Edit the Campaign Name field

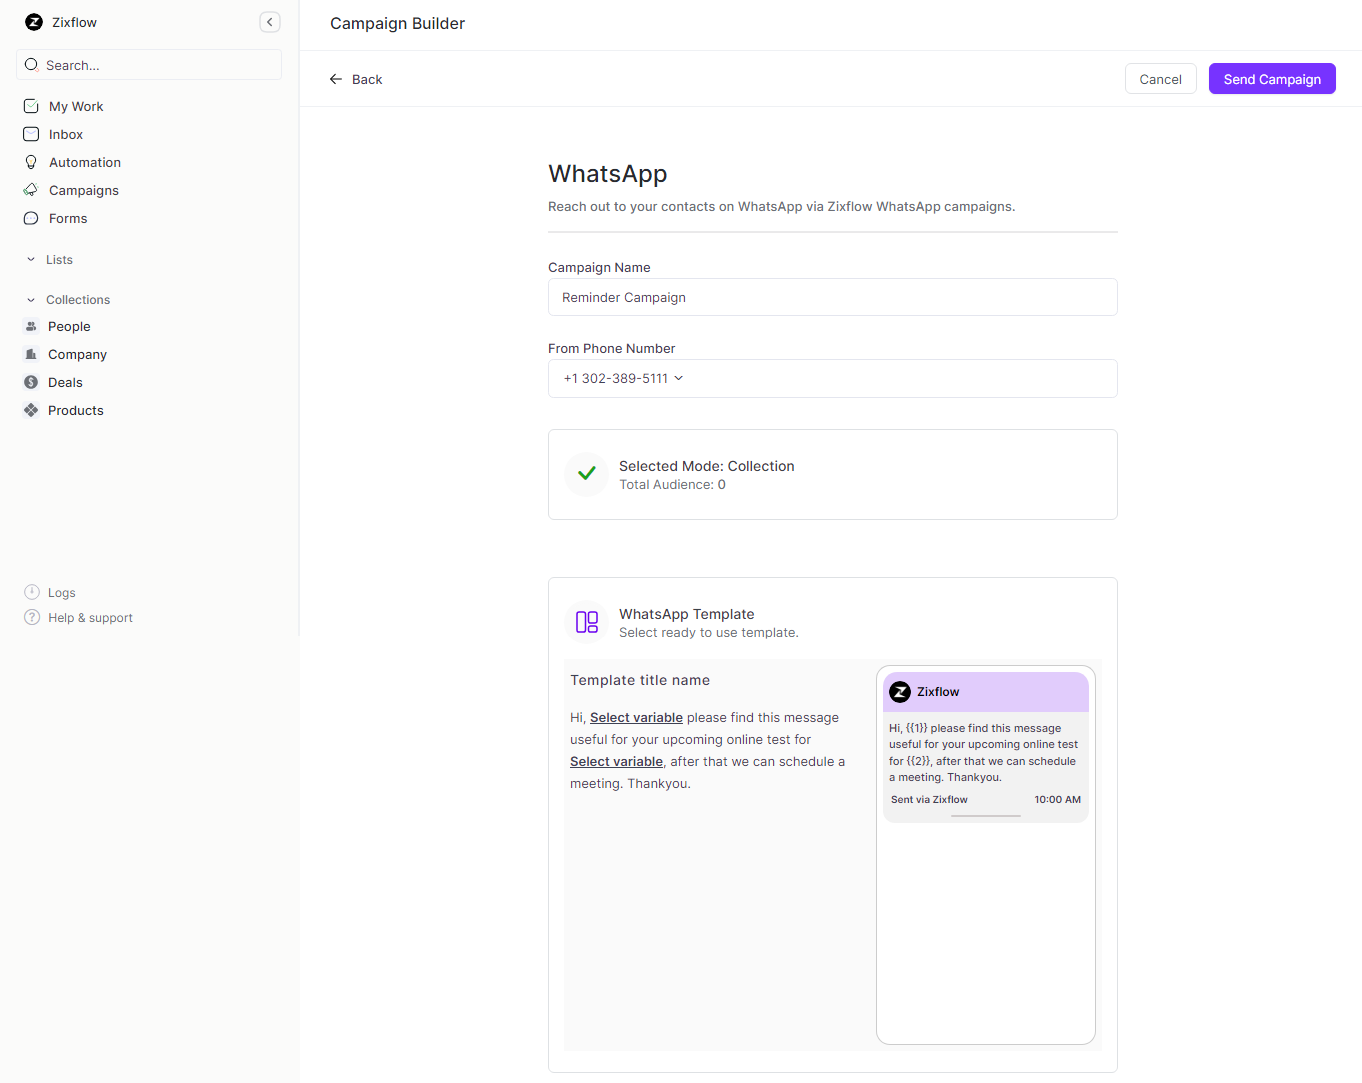pos(832,297)
